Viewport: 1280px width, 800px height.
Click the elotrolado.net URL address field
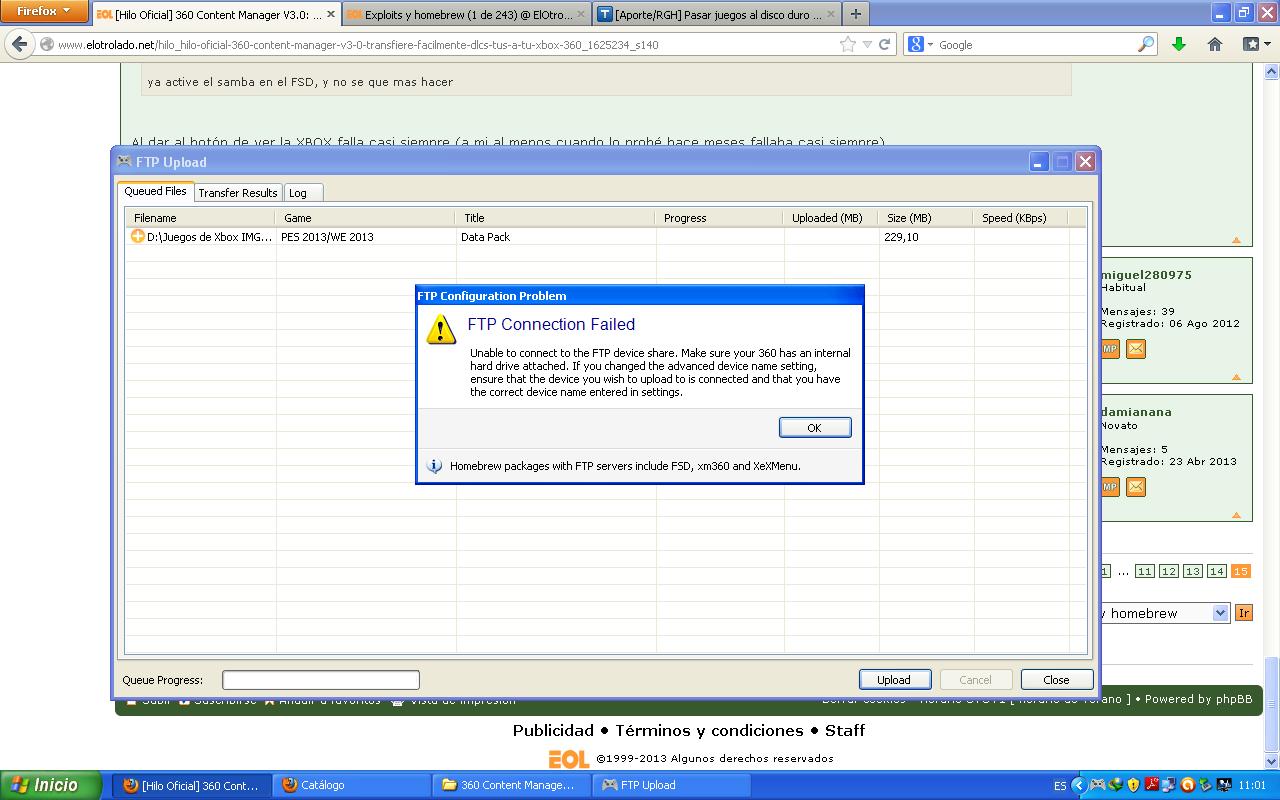(440, 45)
